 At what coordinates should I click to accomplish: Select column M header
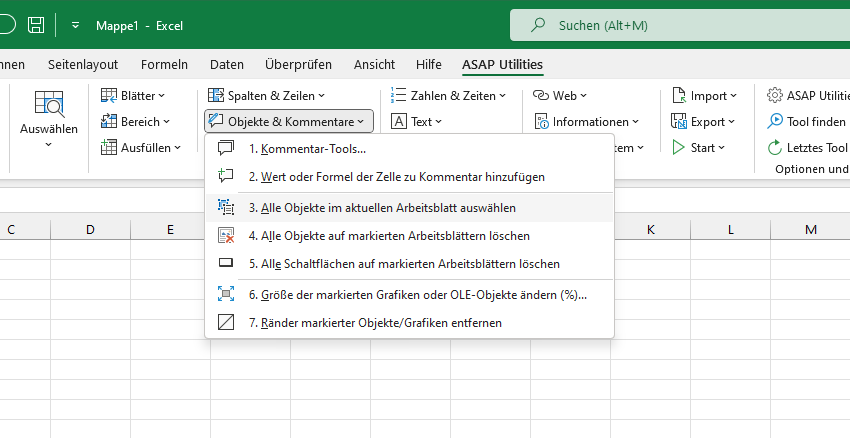(810, 230)
